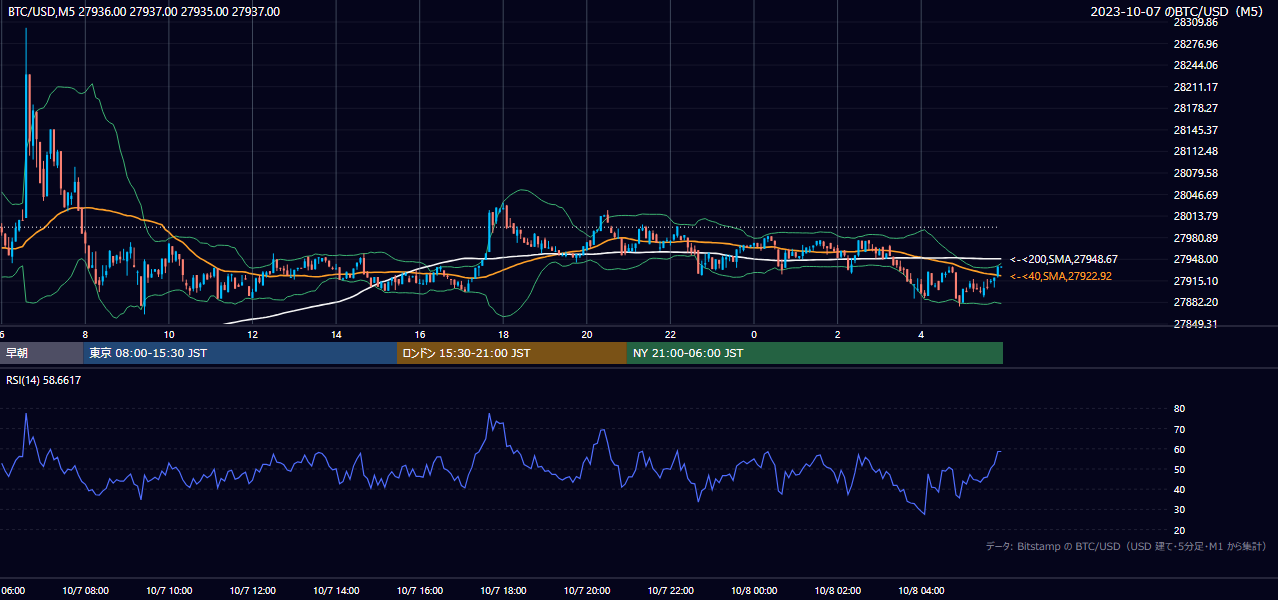Click the RSI level 60 axis label
The image size is (1278, 600).
(1179, 449)
